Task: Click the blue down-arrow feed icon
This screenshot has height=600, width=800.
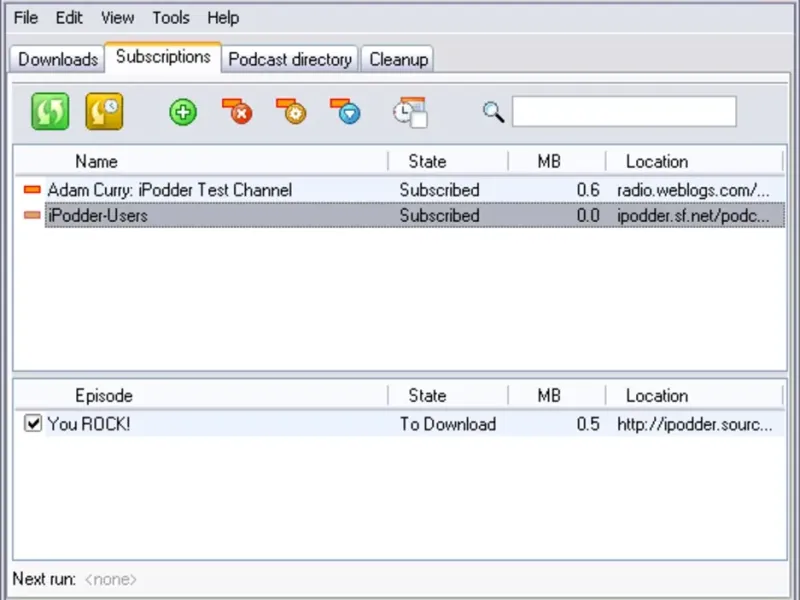Action: pyautogui.click(x=345, y=111)
